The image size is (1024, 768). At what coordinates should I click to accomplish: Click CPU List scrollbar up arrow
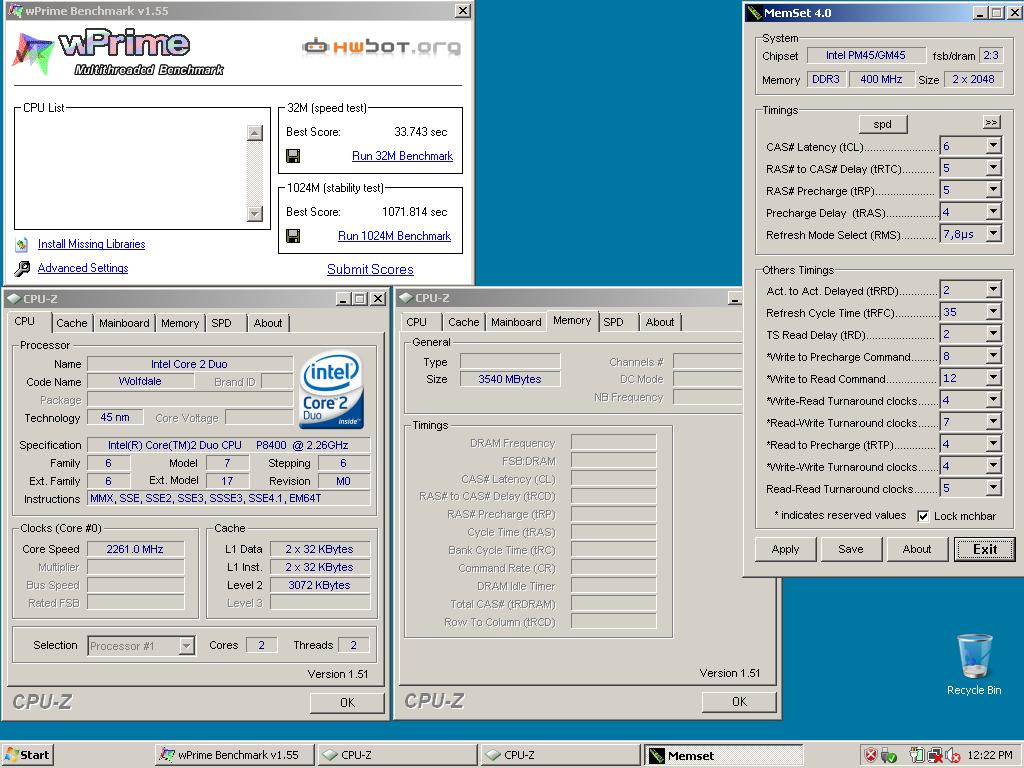(255, 133)
